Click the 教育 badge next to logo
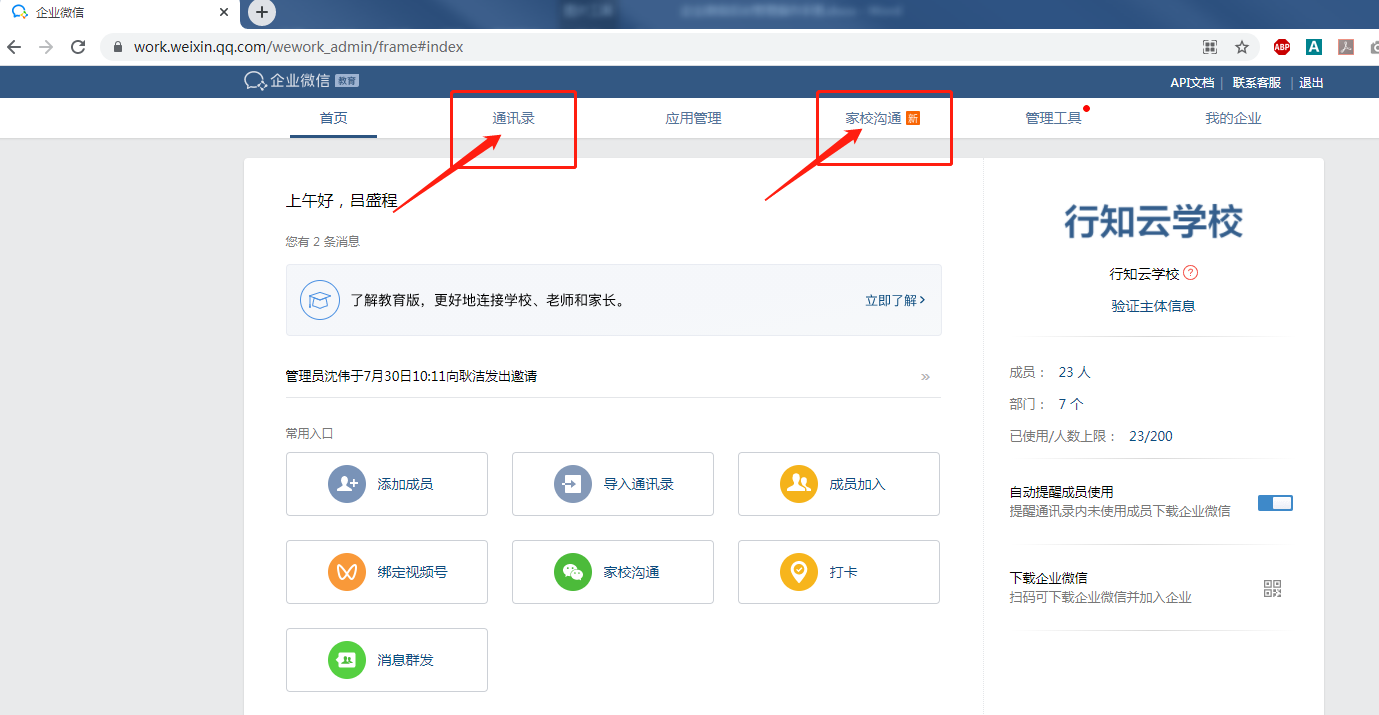The width and height of the screenshot is (1379, 715). (346, 81)
